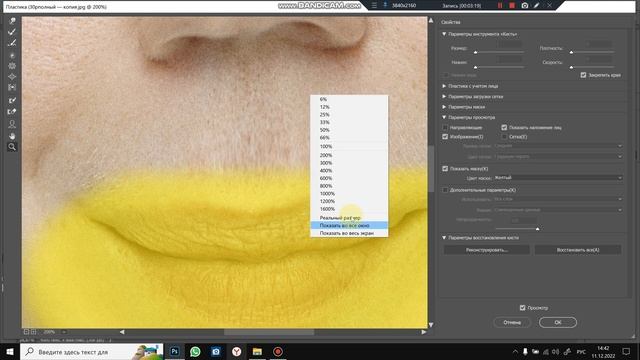Click zoom out minus button below canvas
This screenshot has width=640, height=360.
(26, 332)
